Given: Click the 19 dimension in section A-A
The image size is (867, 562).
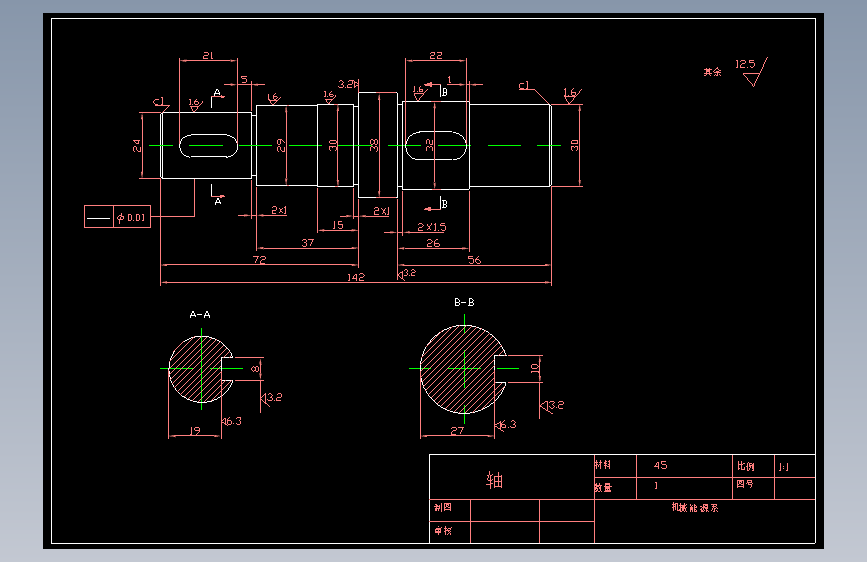Looking at the screenshot, I should pos(195,430).
